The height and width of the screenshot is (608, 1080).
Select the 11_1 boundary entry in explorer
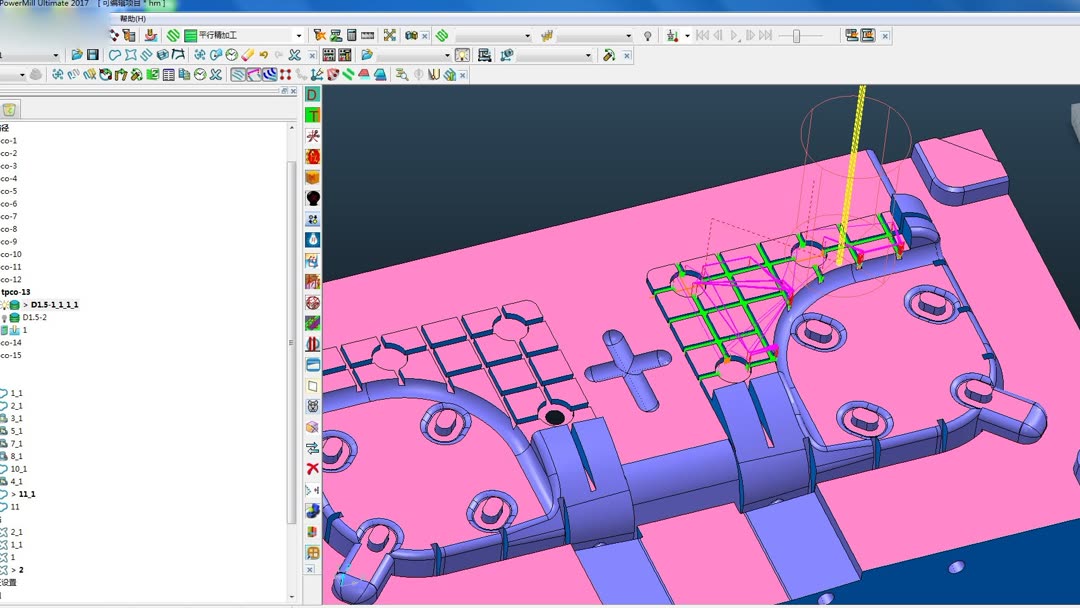pos(27,494)
